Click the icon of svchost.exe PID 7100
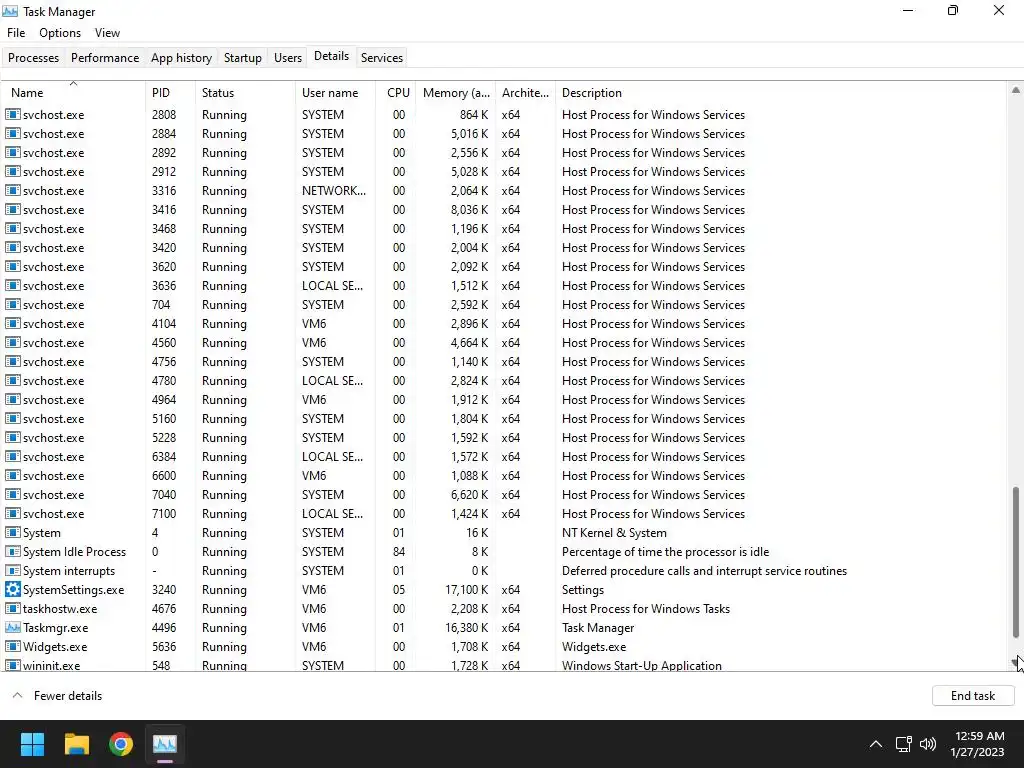 click(x=12, y=514)
